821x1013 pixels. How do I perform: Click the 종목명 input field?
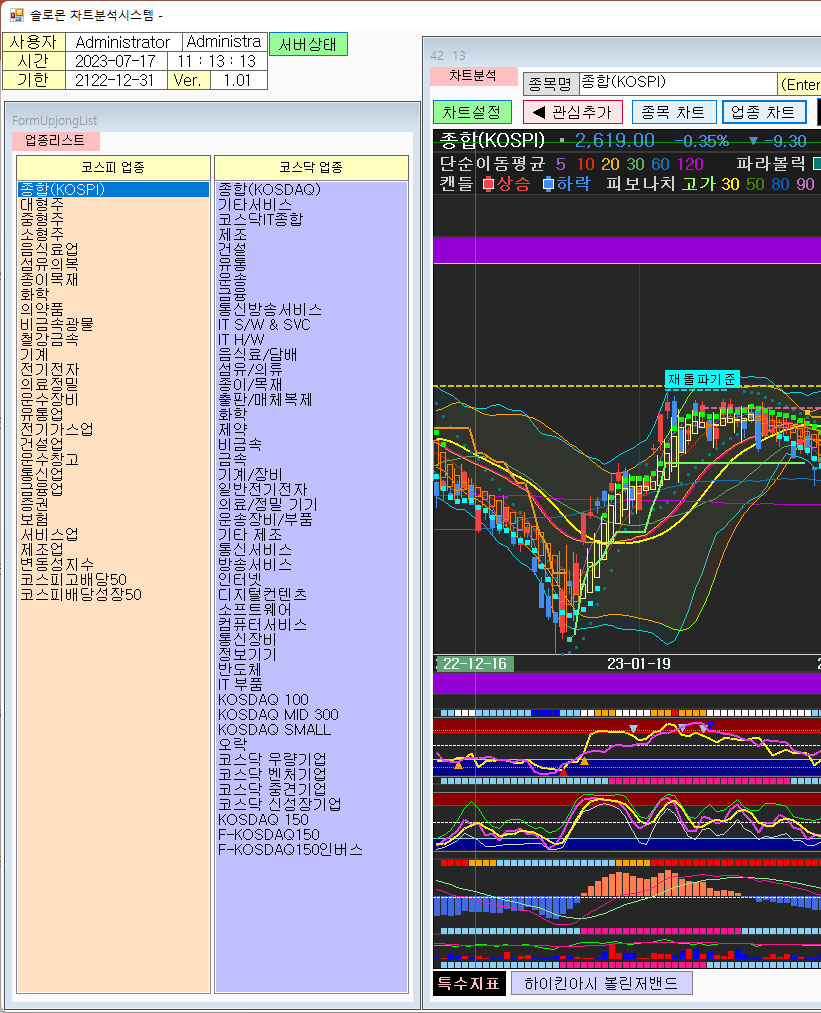coord(677,83)
